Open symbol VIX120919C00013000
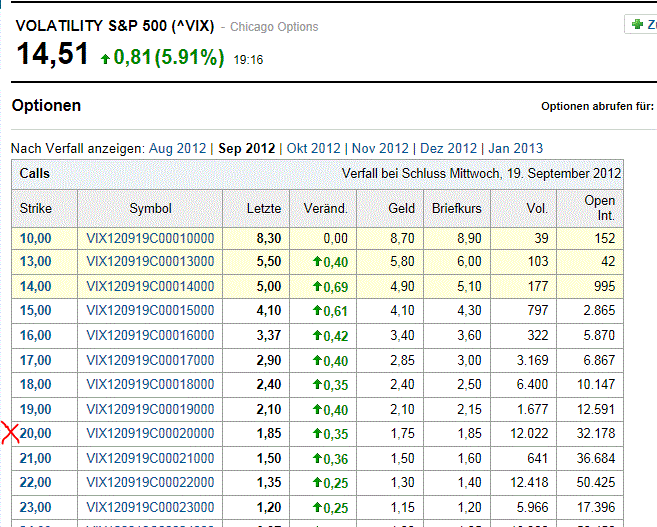The width and height of the screenshot is (657, 527). 150,261
